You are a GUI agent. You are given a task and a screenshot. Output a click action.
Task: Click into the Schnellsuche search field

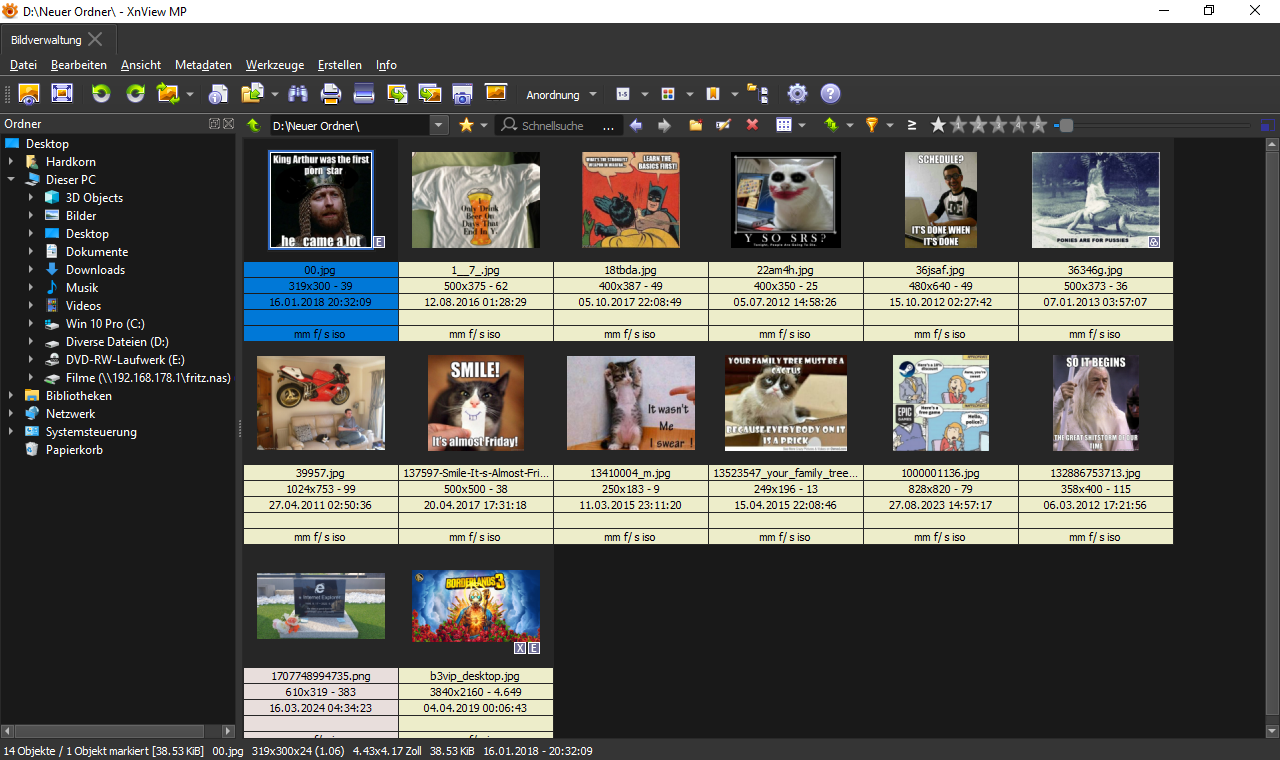pos(560,126)
